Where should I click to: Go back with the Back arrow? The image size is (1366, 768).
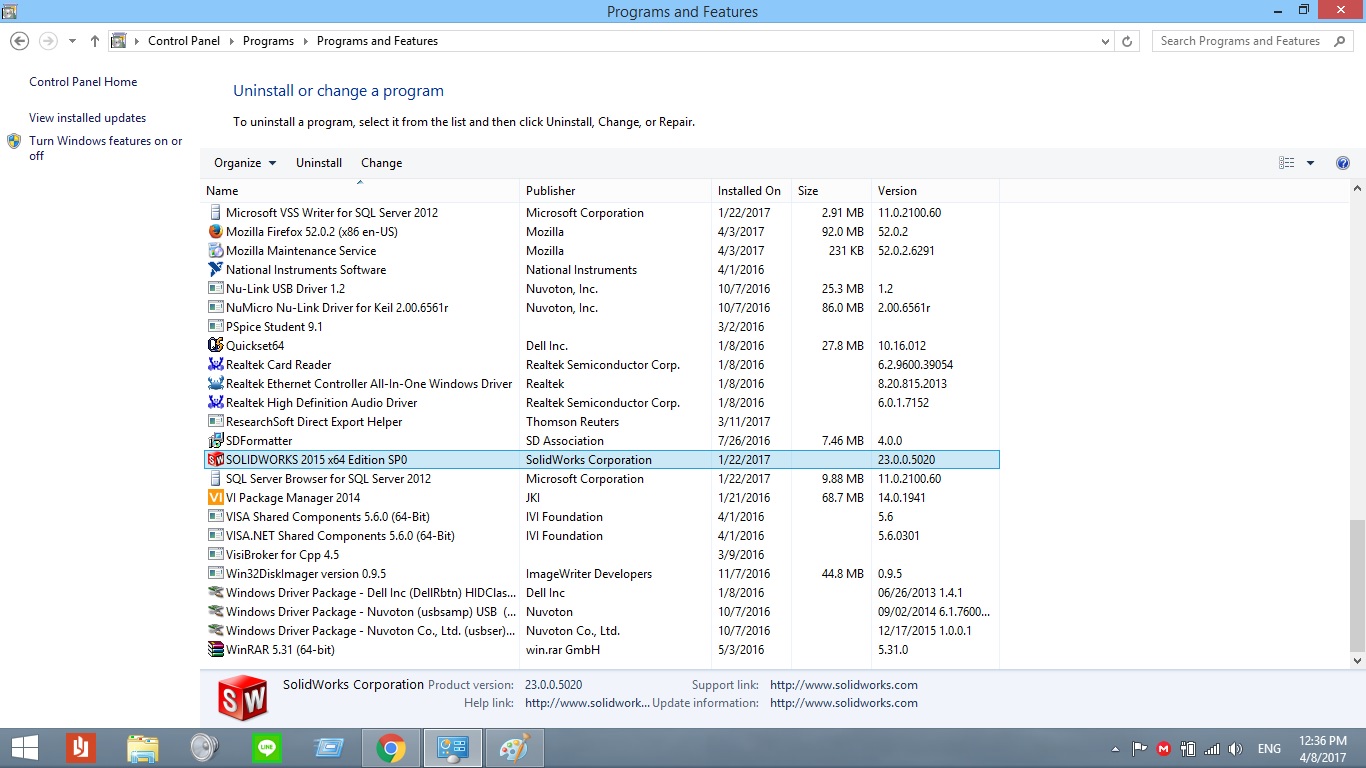pyautogui.click(x=19, y=41)
